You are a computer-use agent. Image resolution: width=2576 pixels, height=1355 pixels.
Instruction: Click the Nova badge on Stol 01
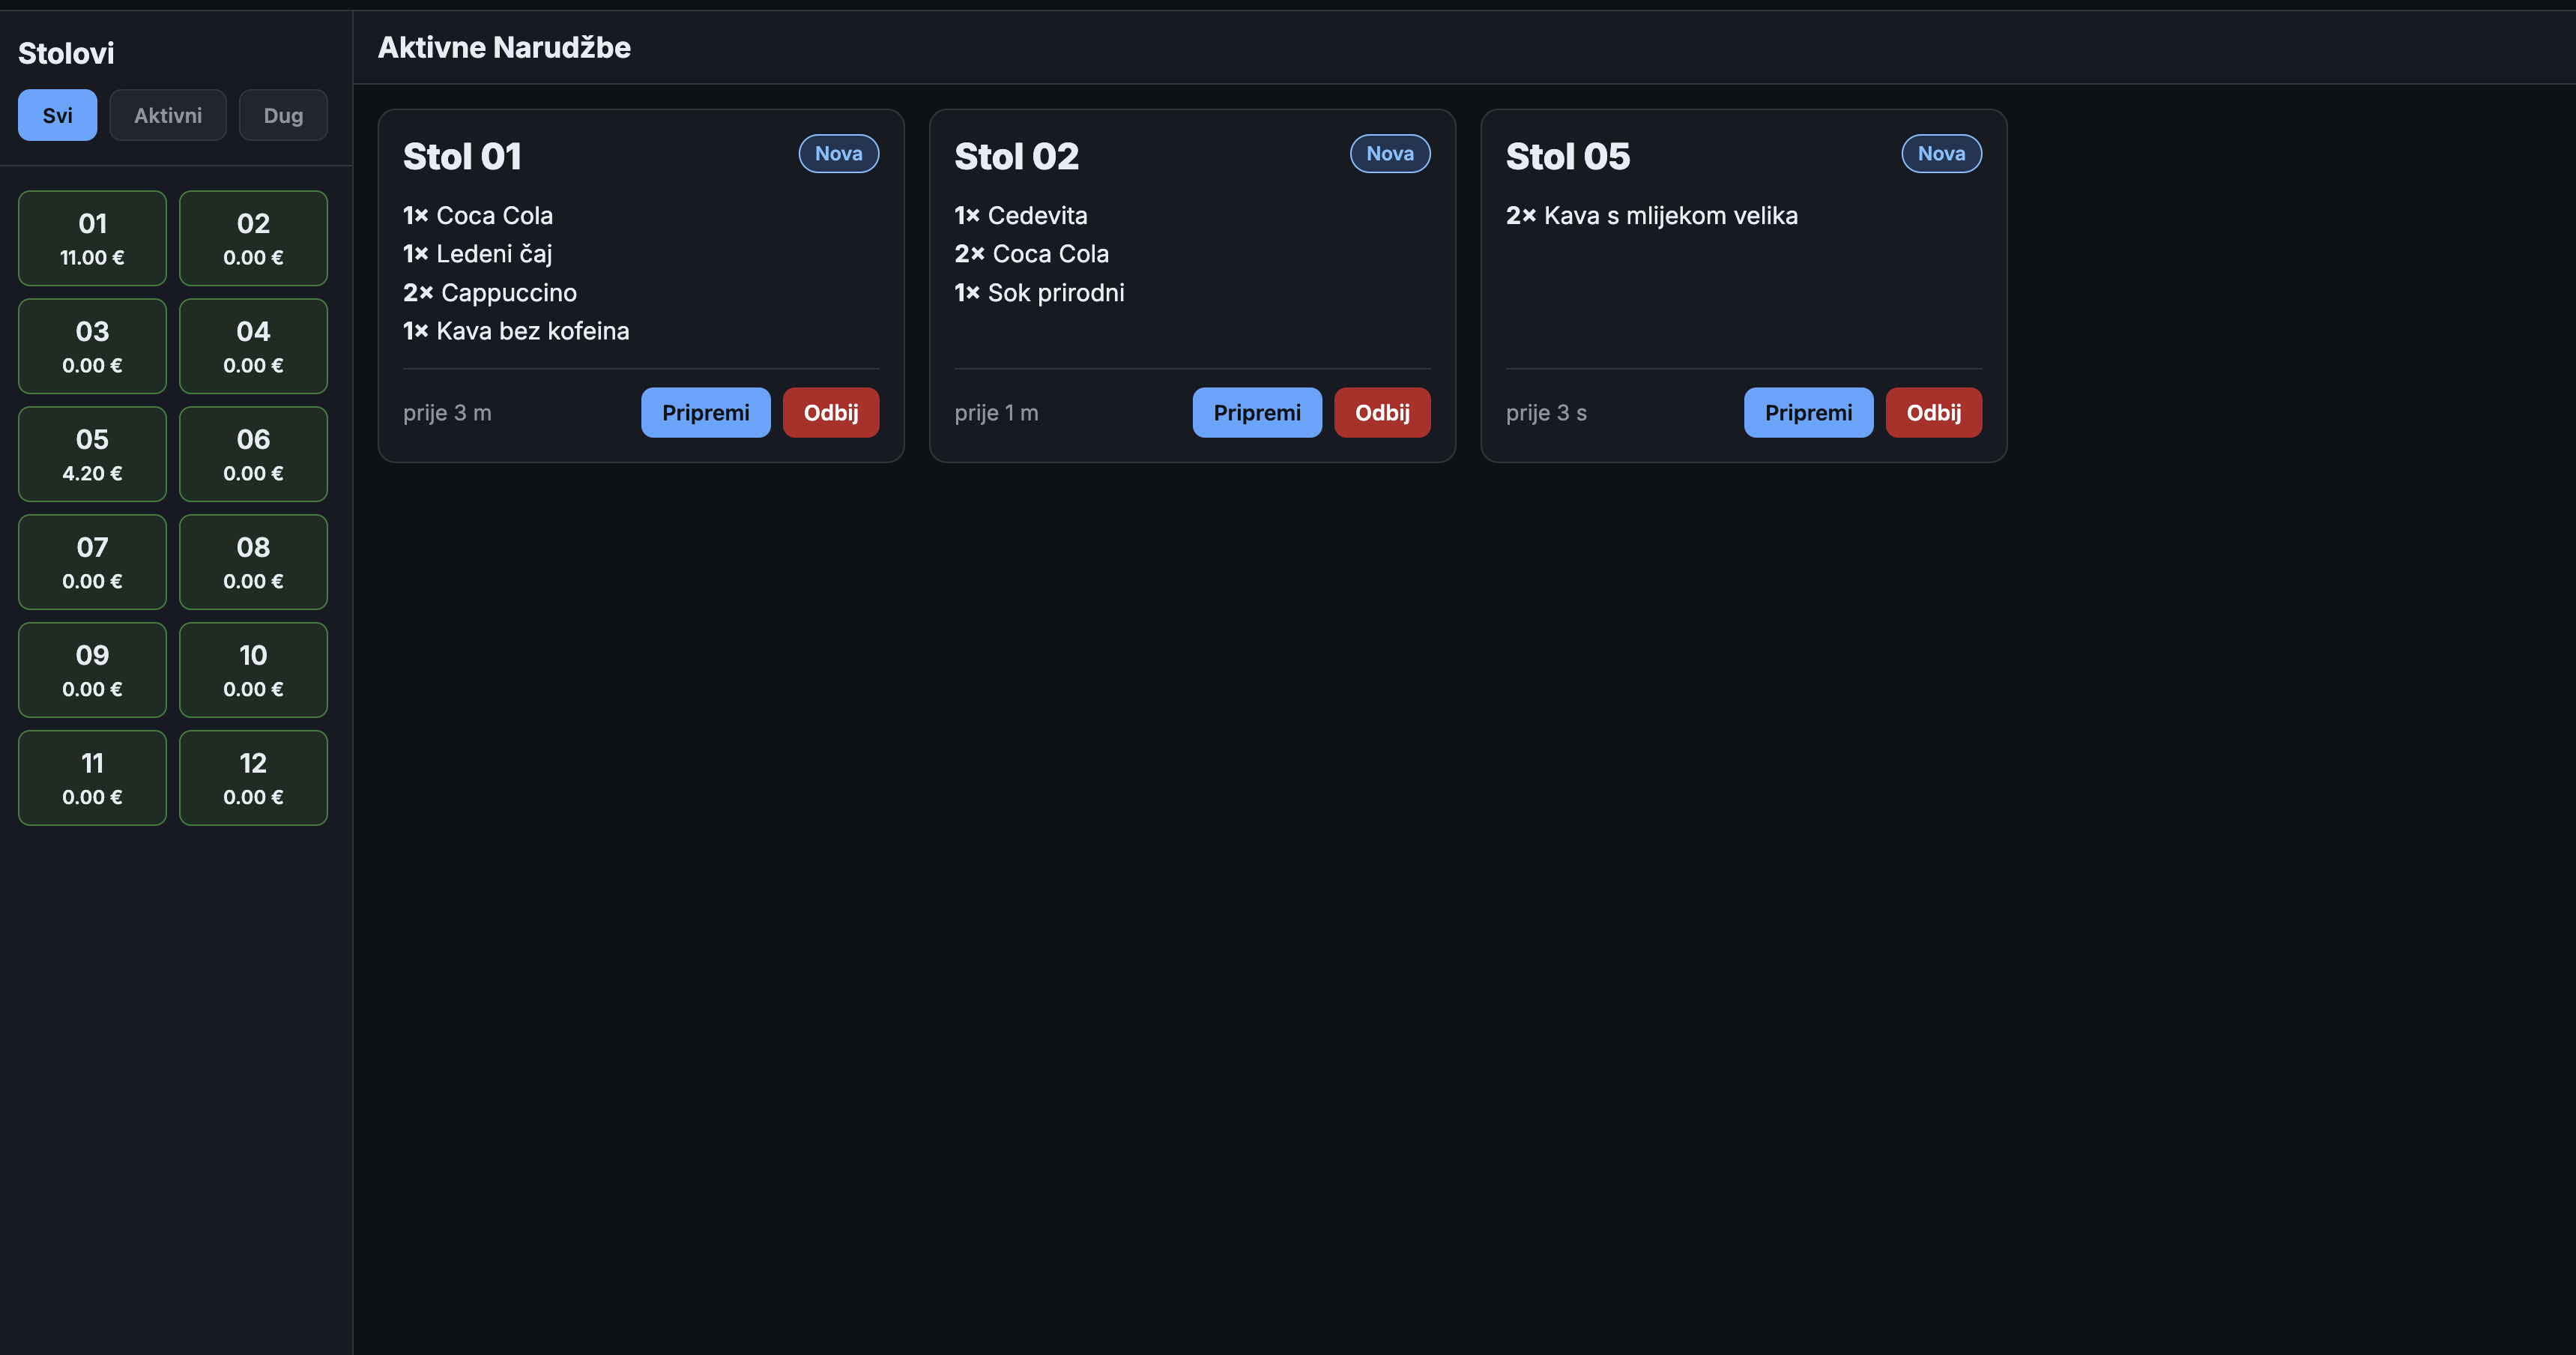tap(838, 153)
